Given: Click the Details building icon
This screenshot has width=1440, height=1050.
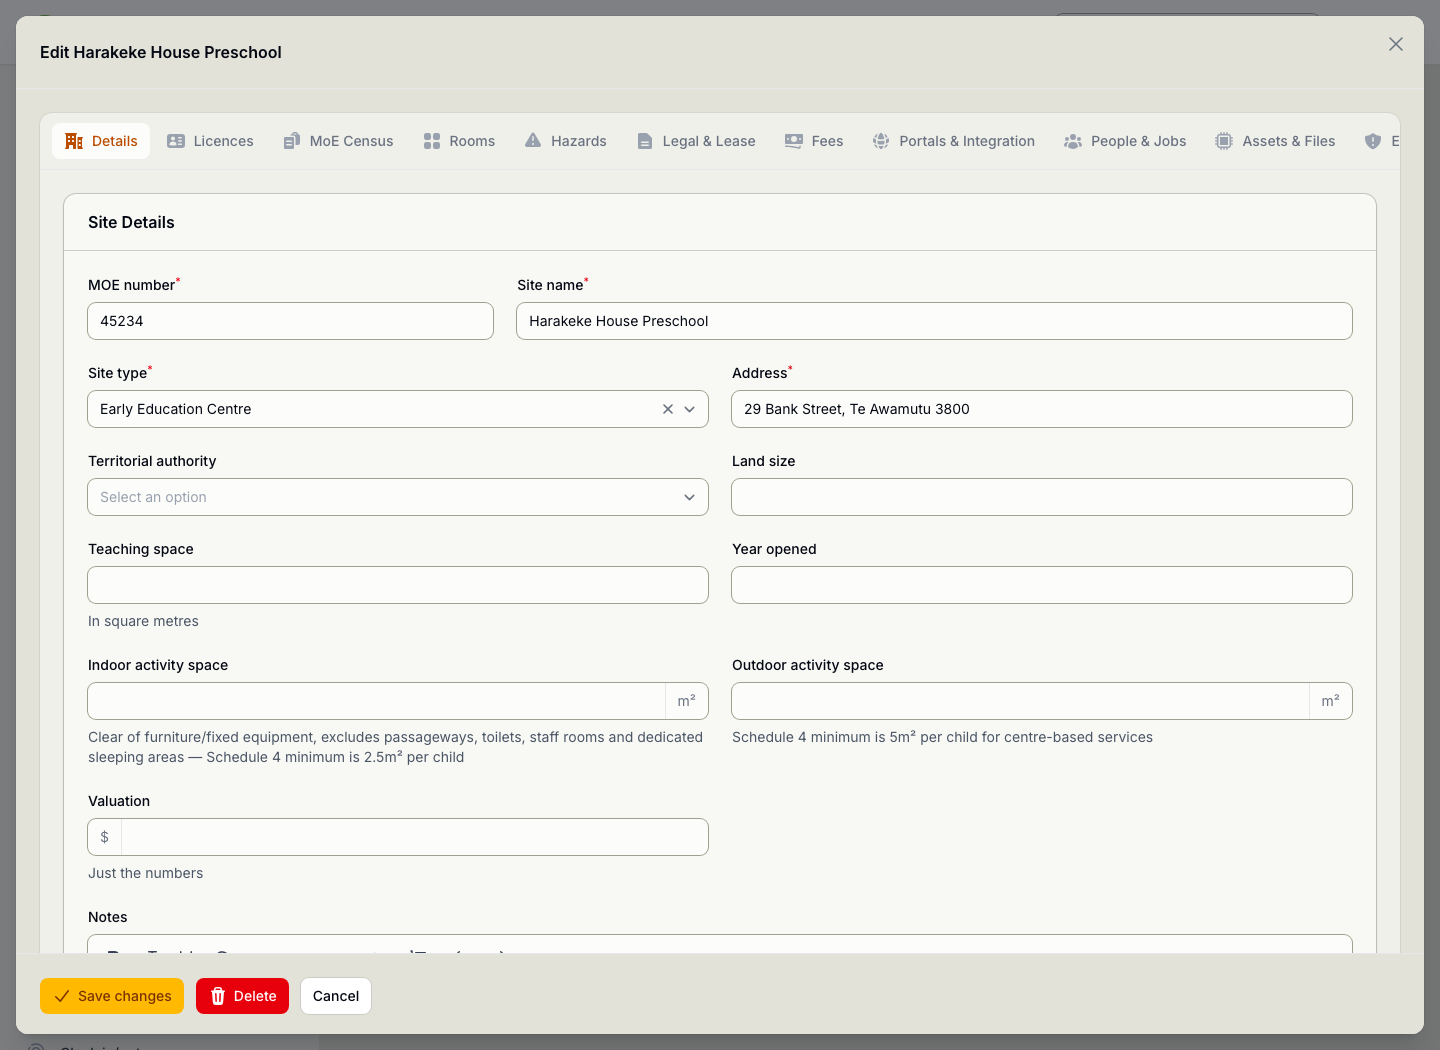Looking at the screenshot, I should [x=74, y=141].
